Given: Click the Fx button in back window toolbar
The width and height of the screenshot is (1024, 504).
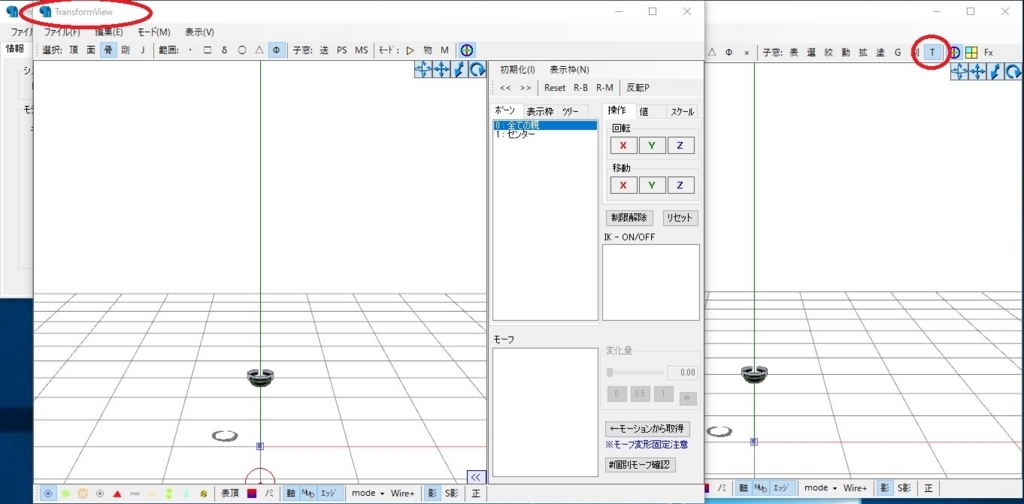Looking at the screenshot, I should (989, 52).
